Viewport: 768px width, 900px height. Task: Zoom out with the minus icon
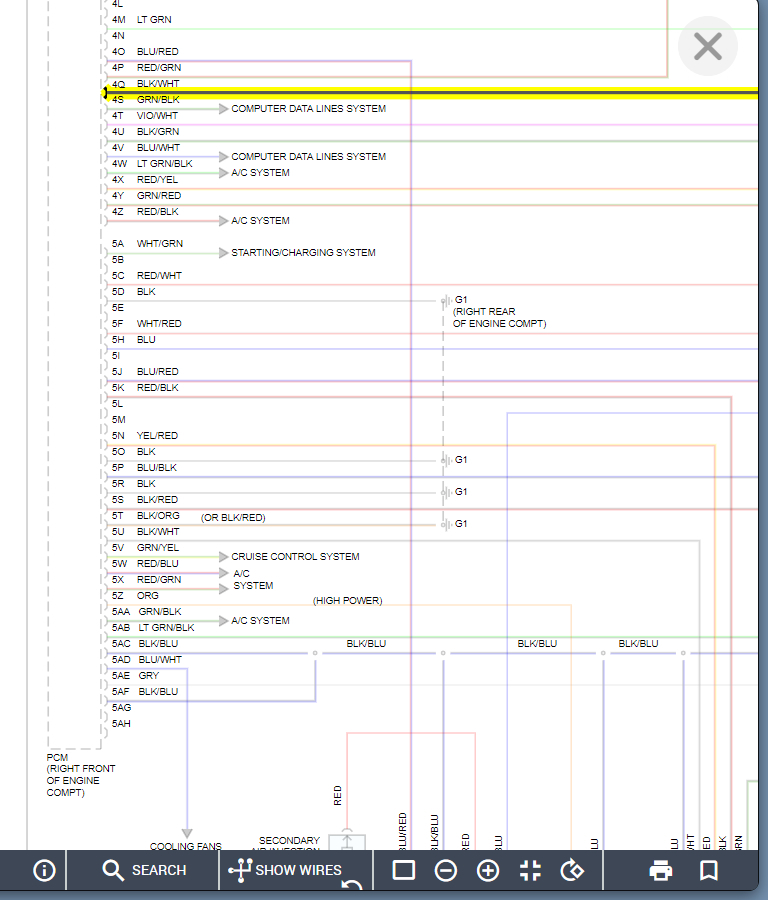pyautogui.click(x=446, y=870)
